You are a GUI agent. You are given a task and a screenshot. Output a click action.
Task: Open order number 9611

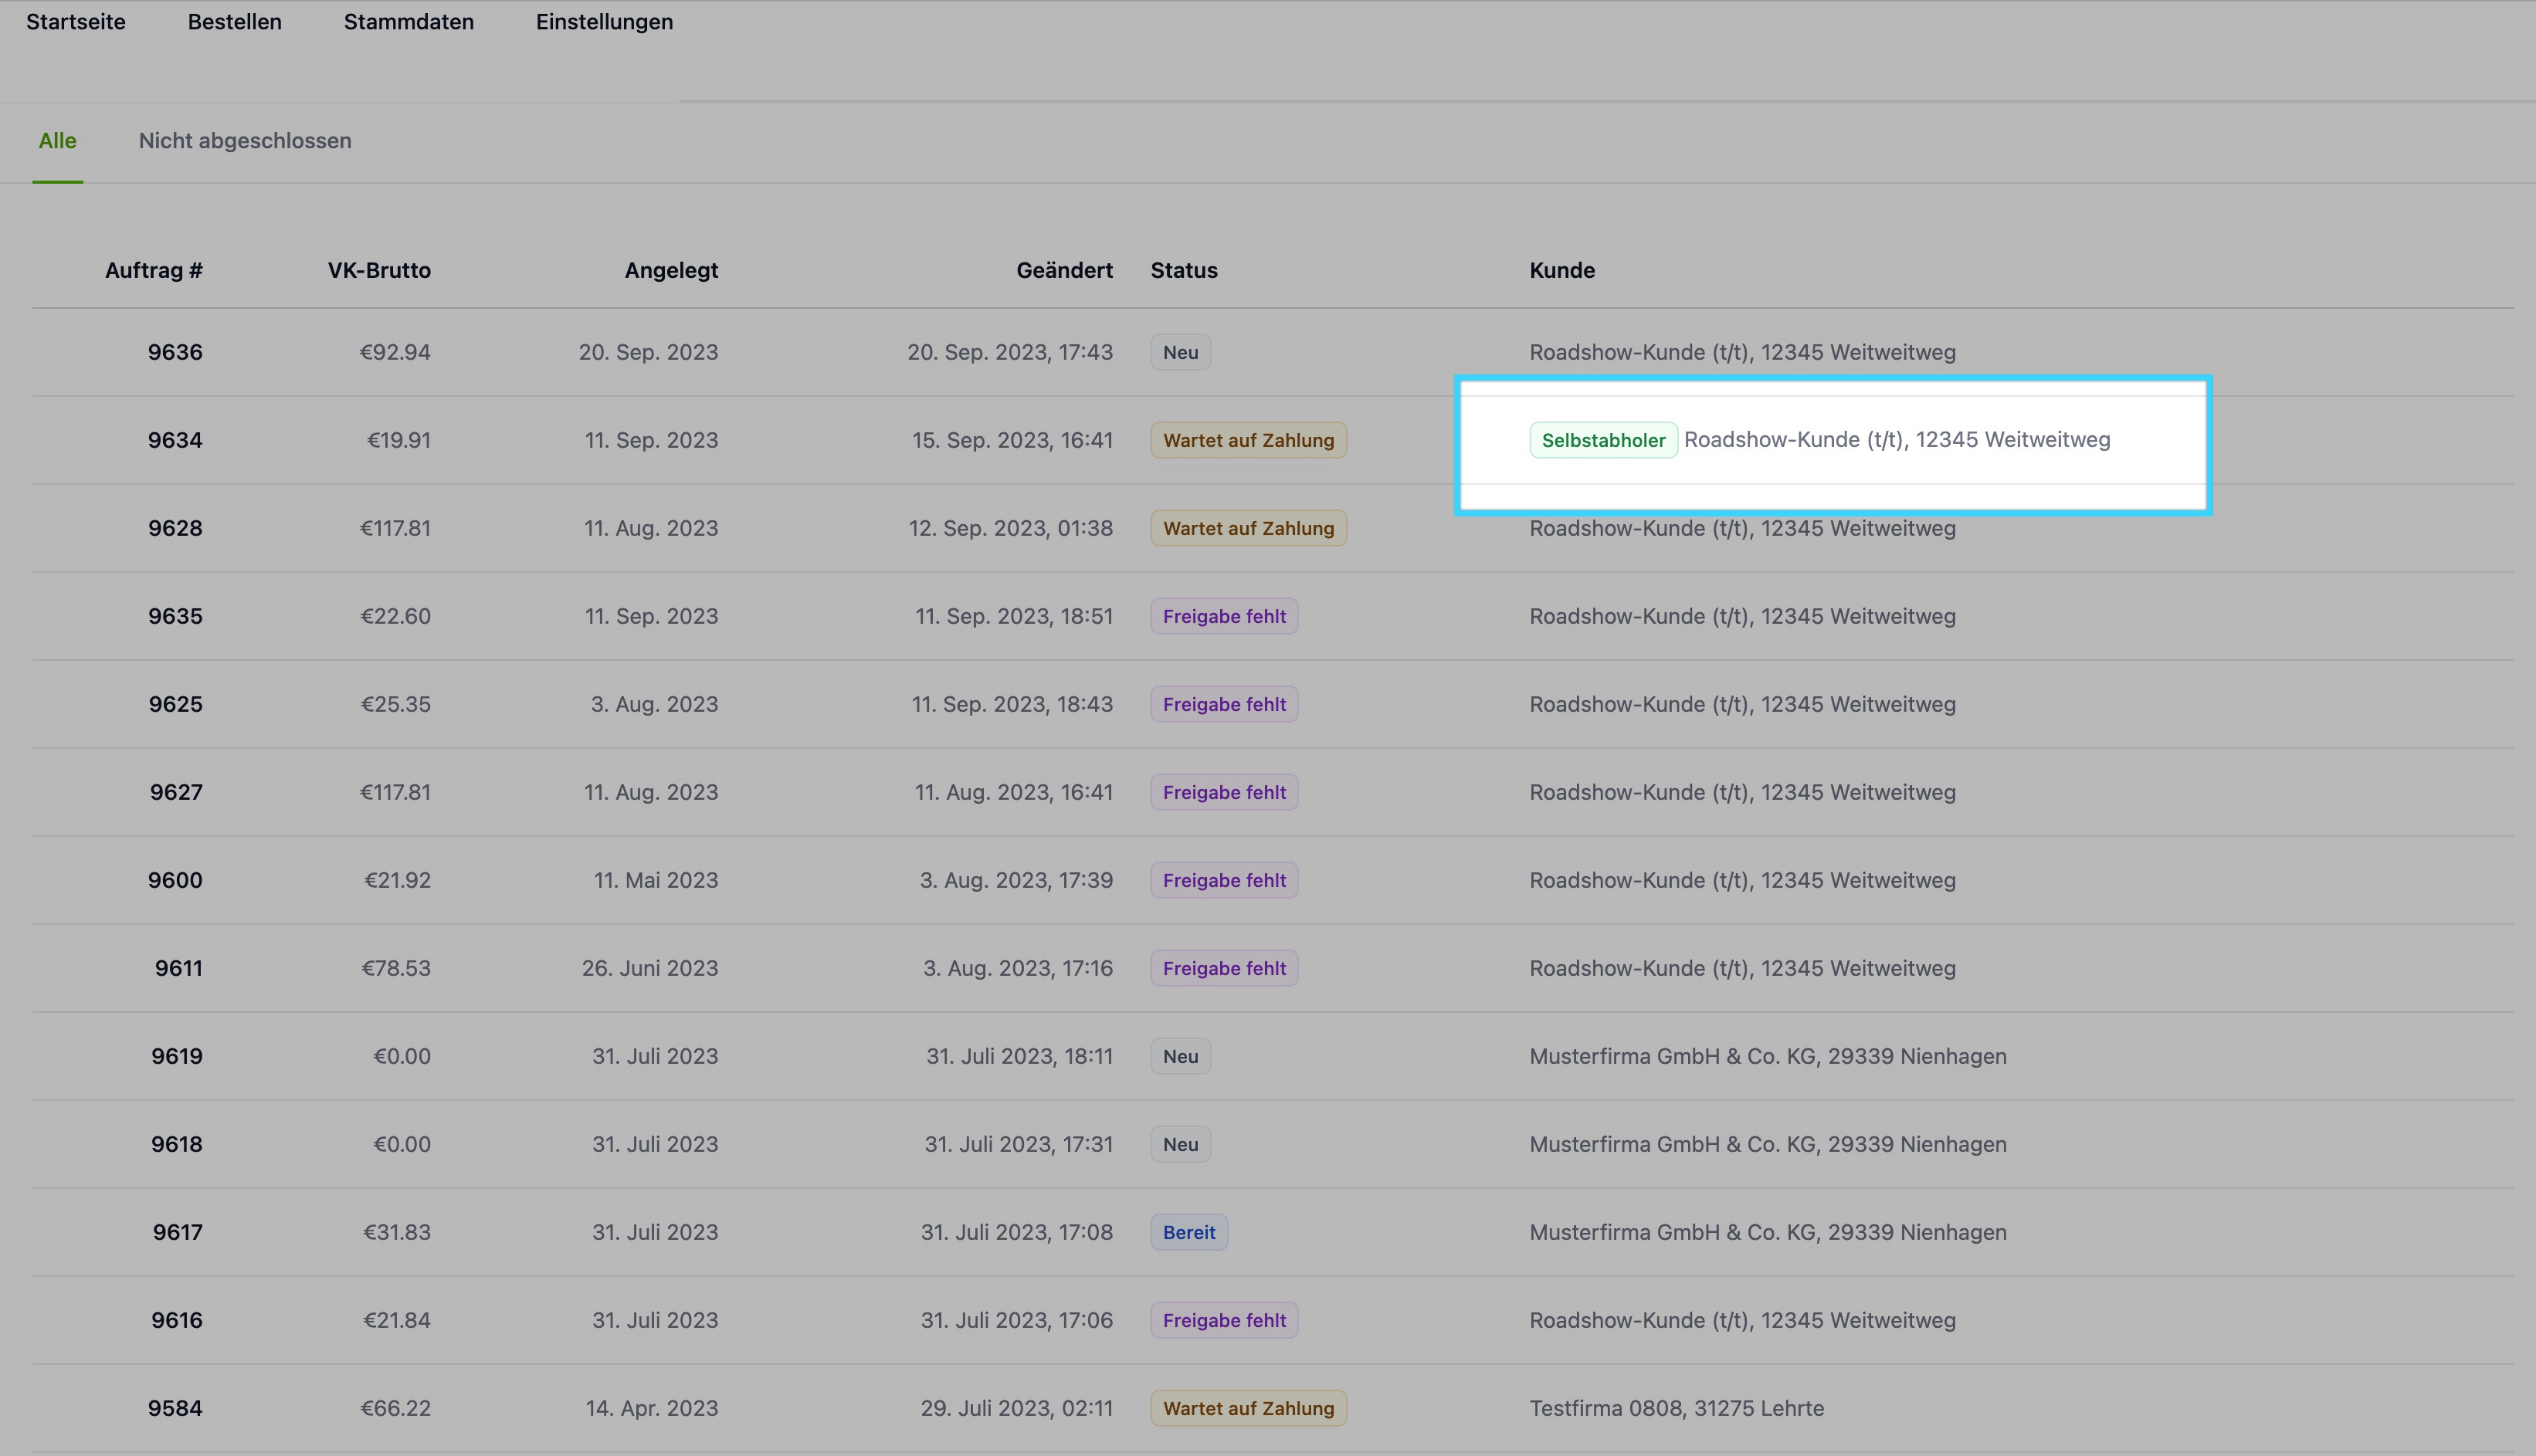[x=178, y=968]
